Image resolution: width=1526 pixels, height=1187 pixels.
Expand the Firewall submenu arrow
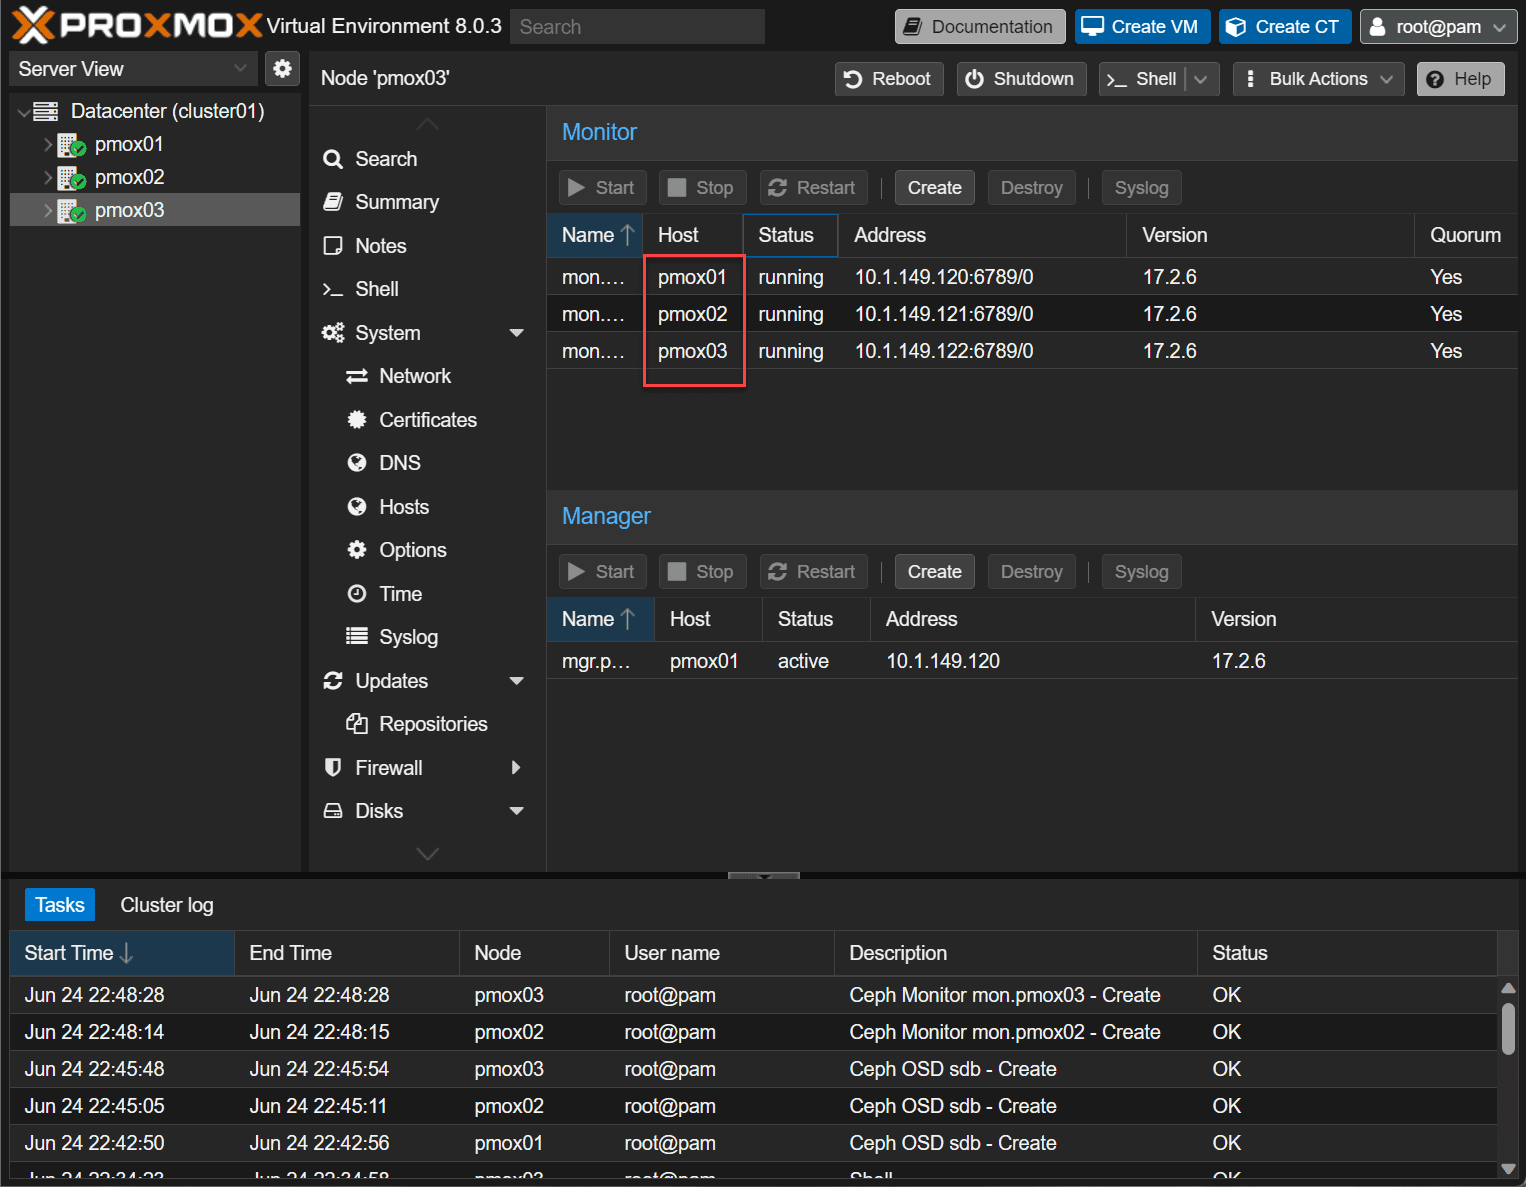tap(516, 768)
